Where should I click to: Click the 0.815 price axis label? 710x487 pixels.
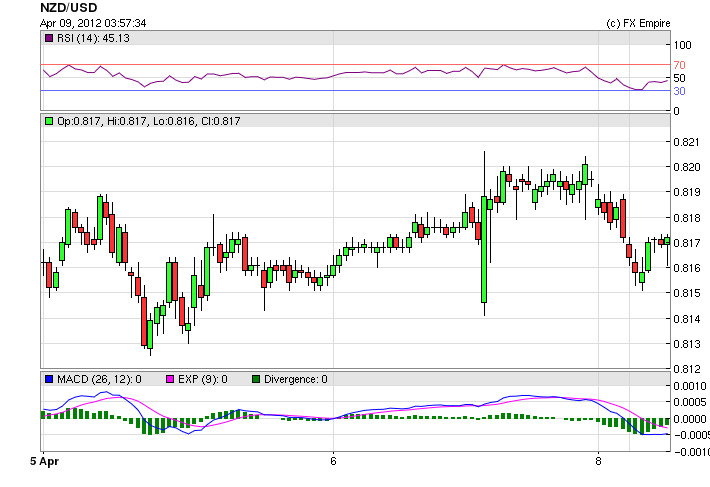tap(687, 293)
